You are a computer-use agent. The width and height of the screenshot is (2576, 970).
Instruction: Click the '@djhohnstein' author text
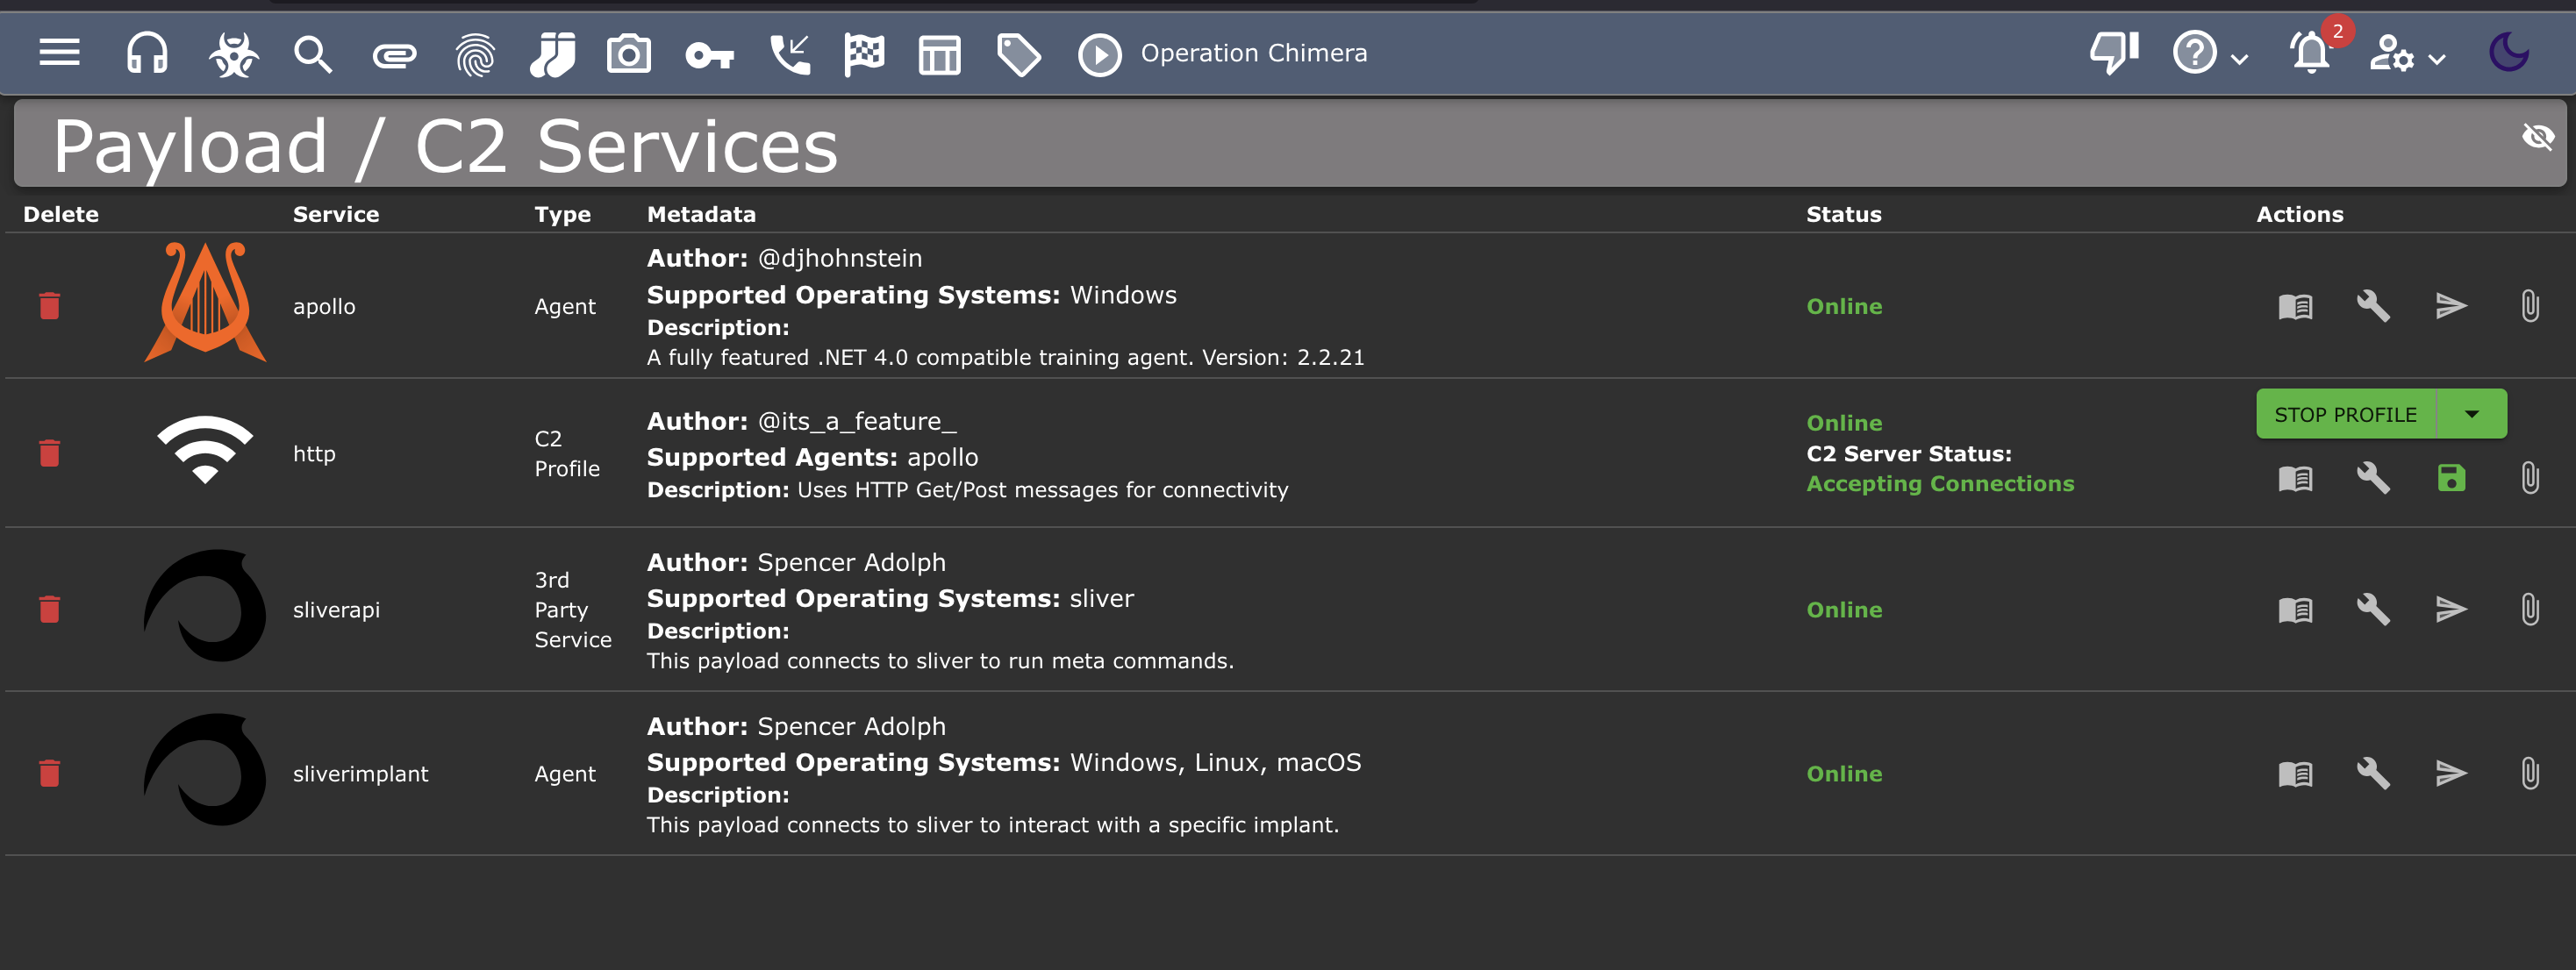[840, 259]
